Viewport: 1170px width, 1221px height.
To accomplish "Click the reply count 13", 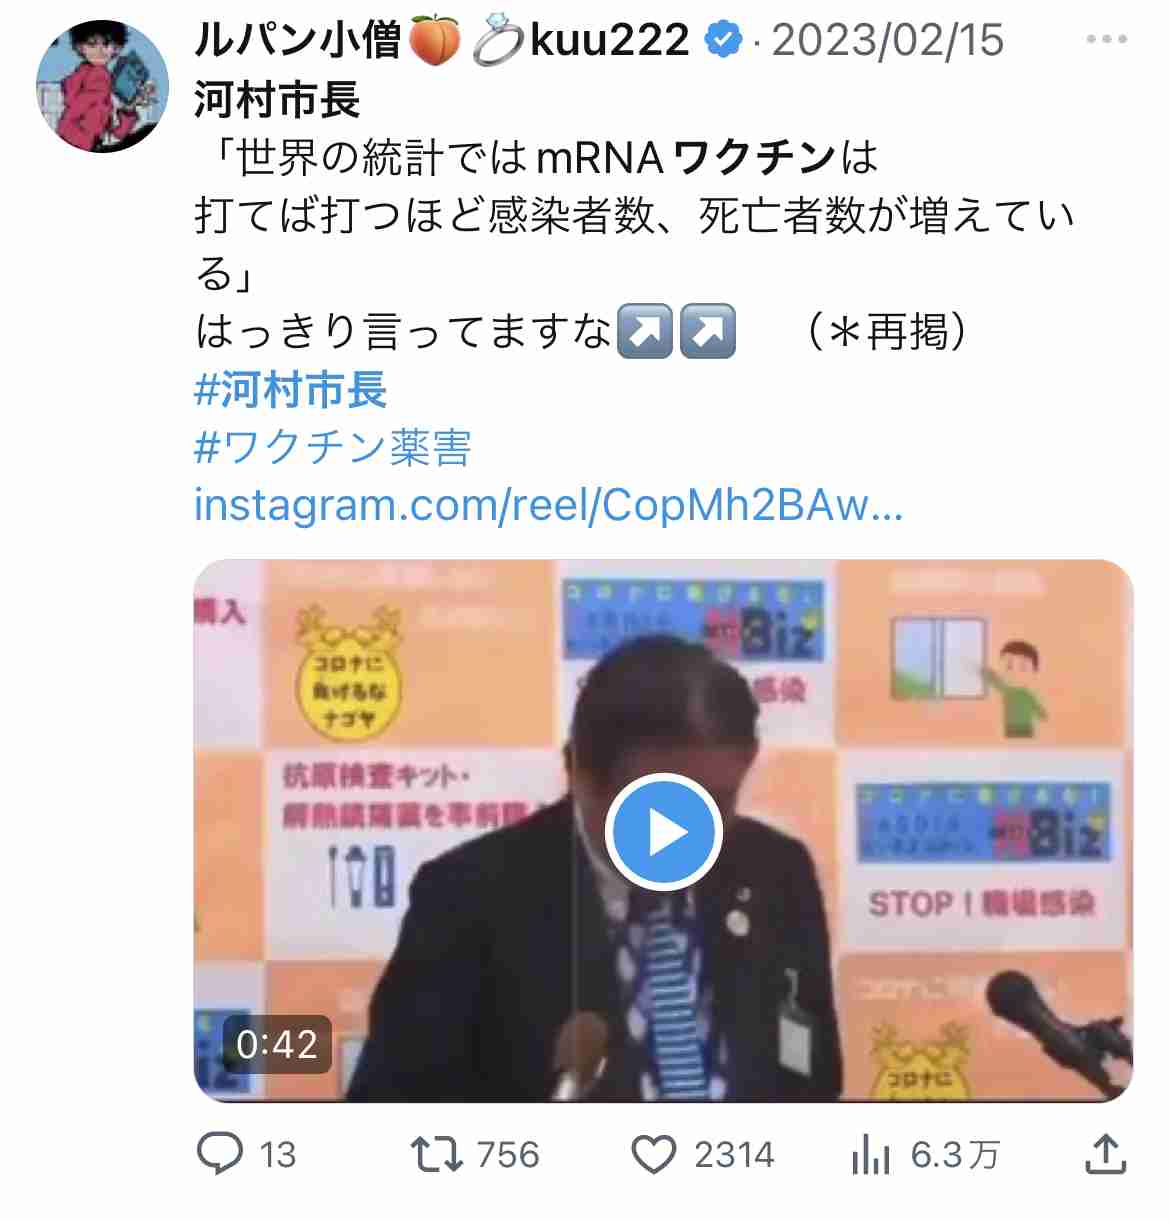I will [x=278, y=1155].
